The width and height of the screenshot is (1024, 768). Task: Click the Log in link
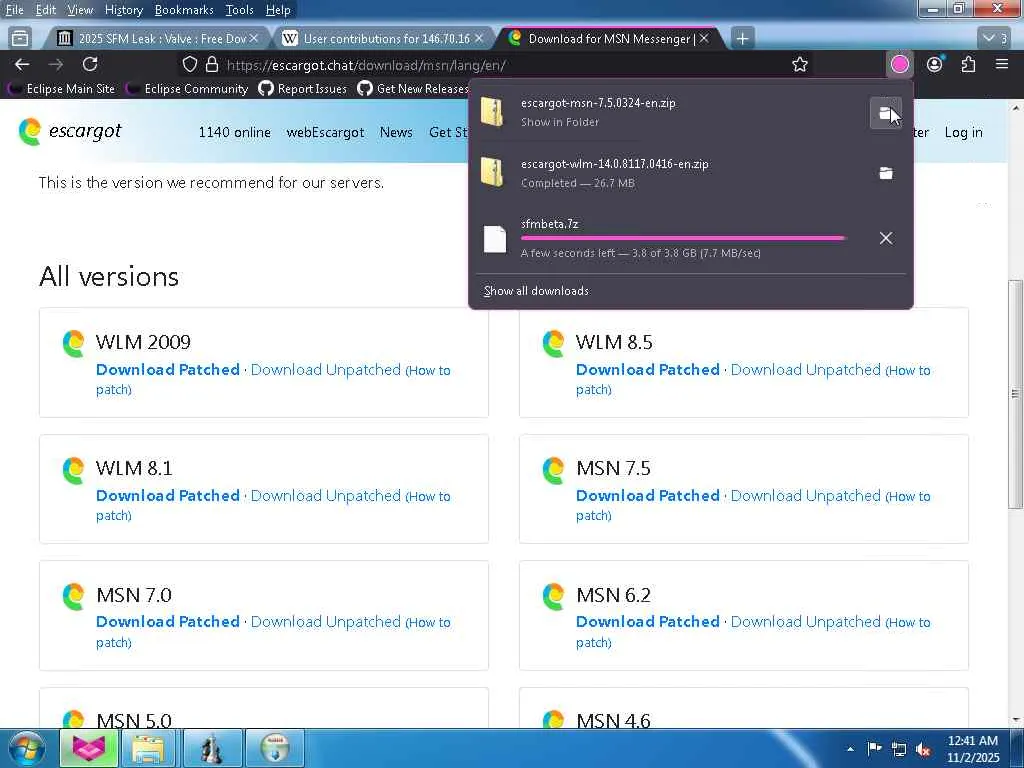[x=963, y=132]
